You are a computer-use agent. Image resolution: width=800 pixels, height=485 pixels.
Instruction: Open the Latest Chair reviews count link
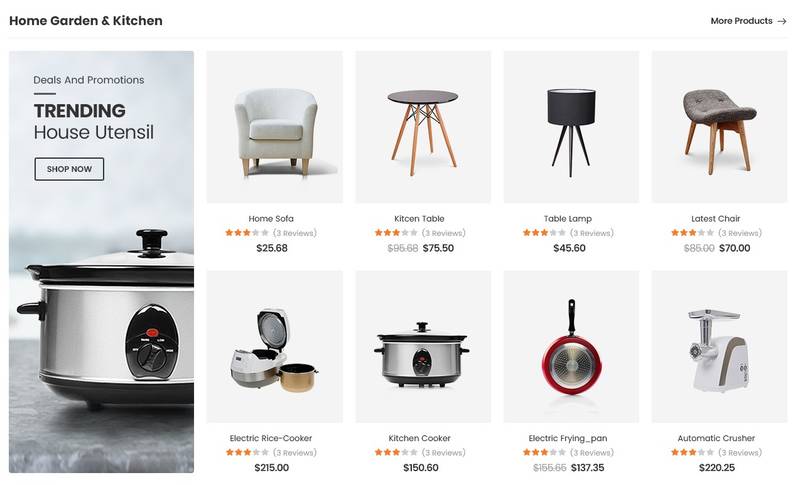740,233
